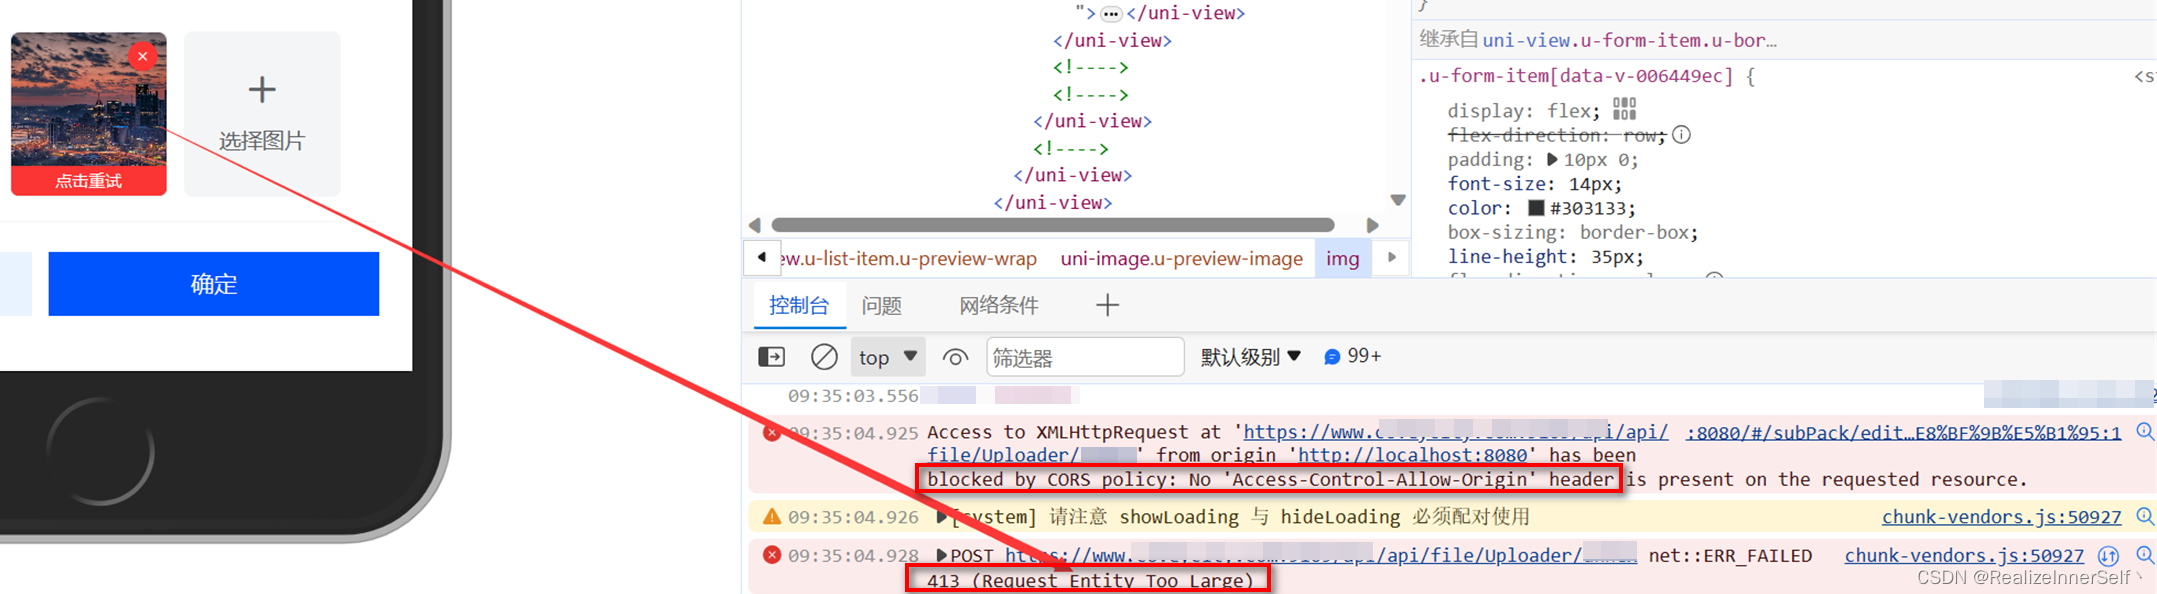2157x594 pixels.
Task: Toggle the console sidebar icon
Action: coord(771,357)
